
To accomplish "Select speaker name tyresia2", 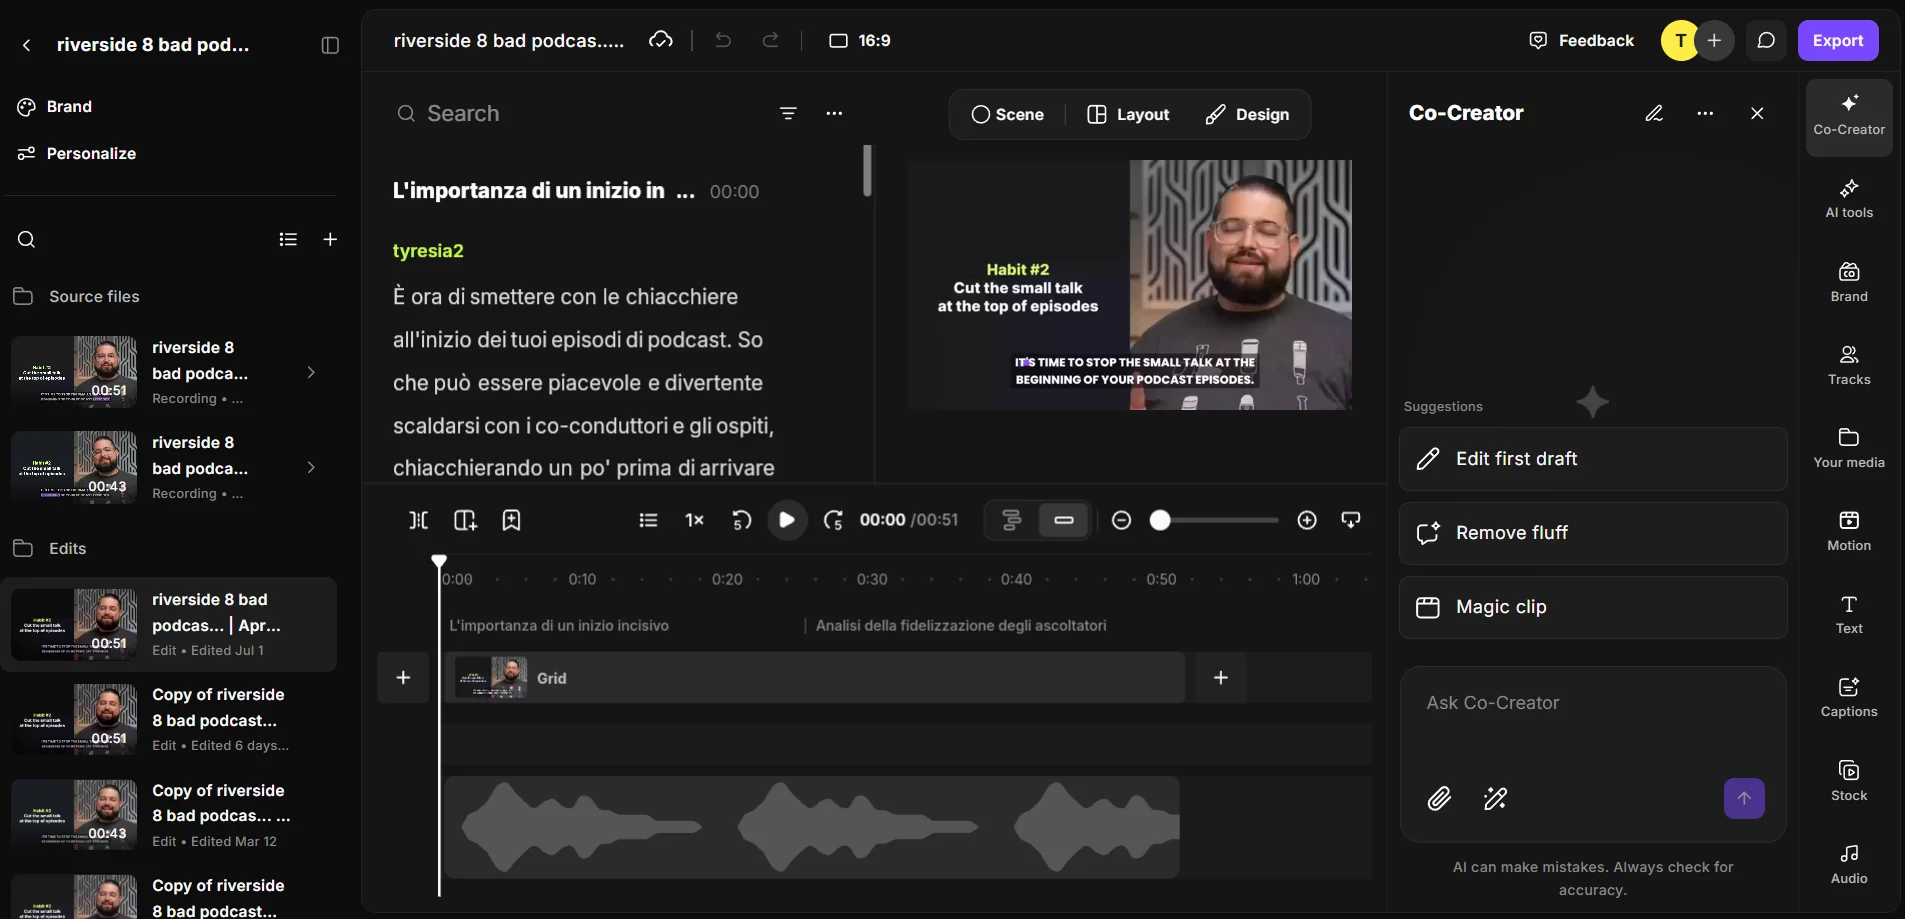I will pos(428,251).
